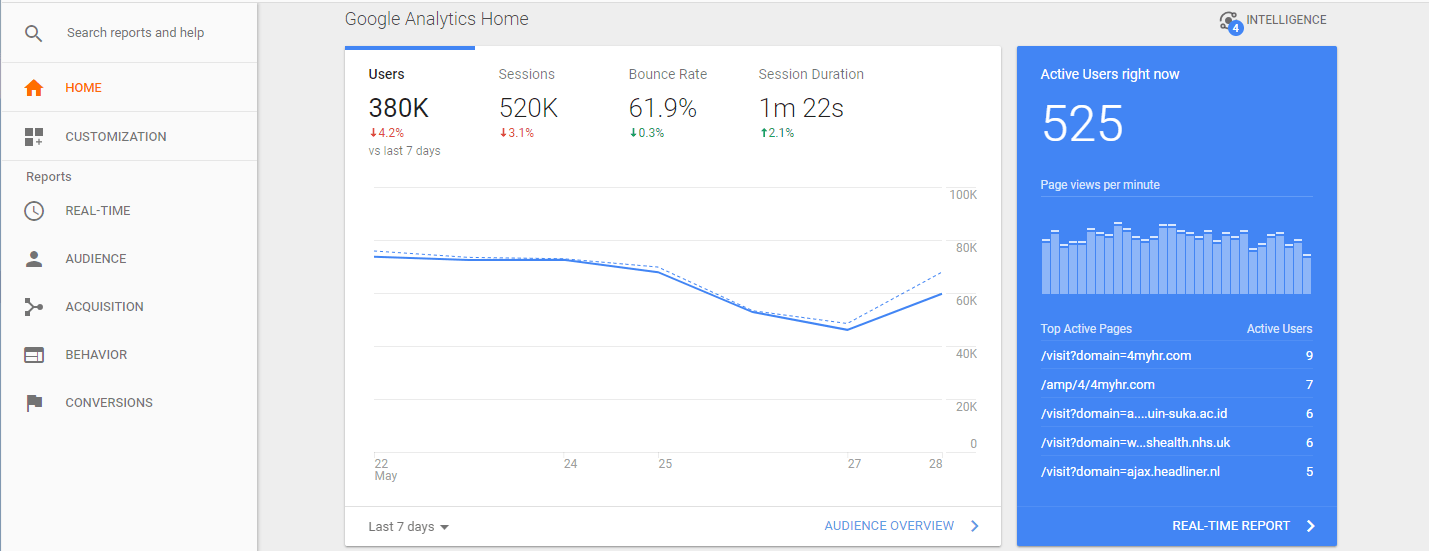Click the 4.2% users change indicator
Image resolution: width=1429 pixels, height=551 pixels.
tap(386, 133)
